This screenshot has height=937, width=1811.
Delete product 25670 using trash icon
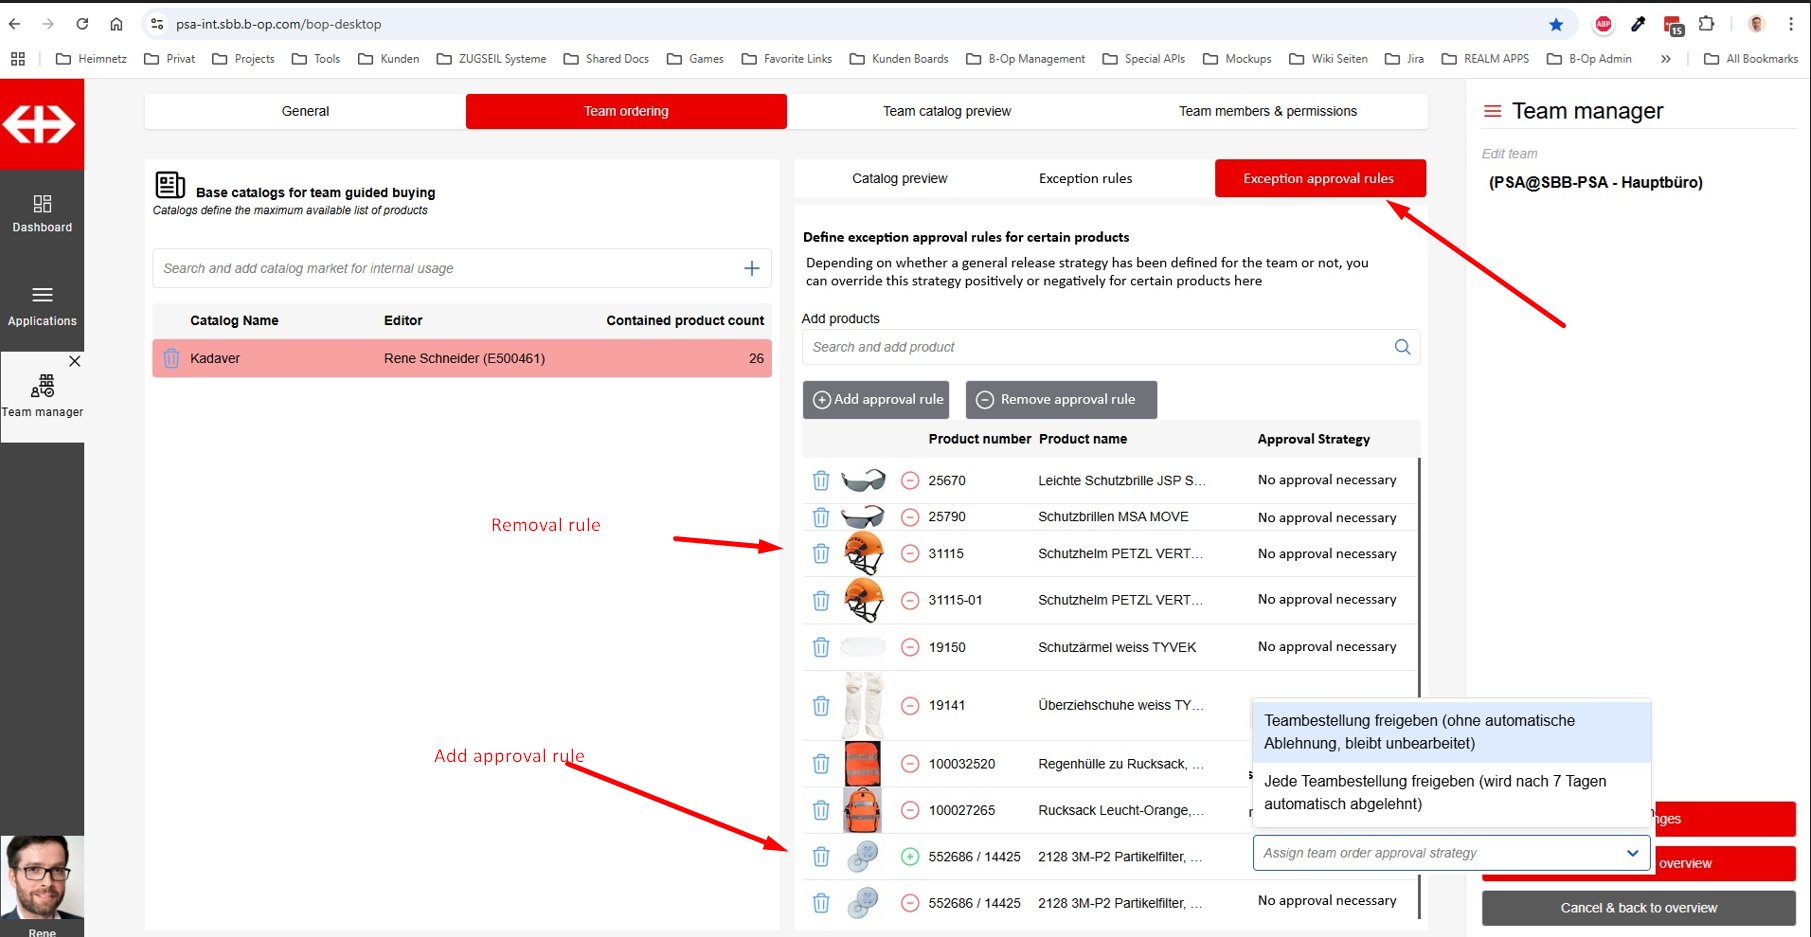[821, 481]
